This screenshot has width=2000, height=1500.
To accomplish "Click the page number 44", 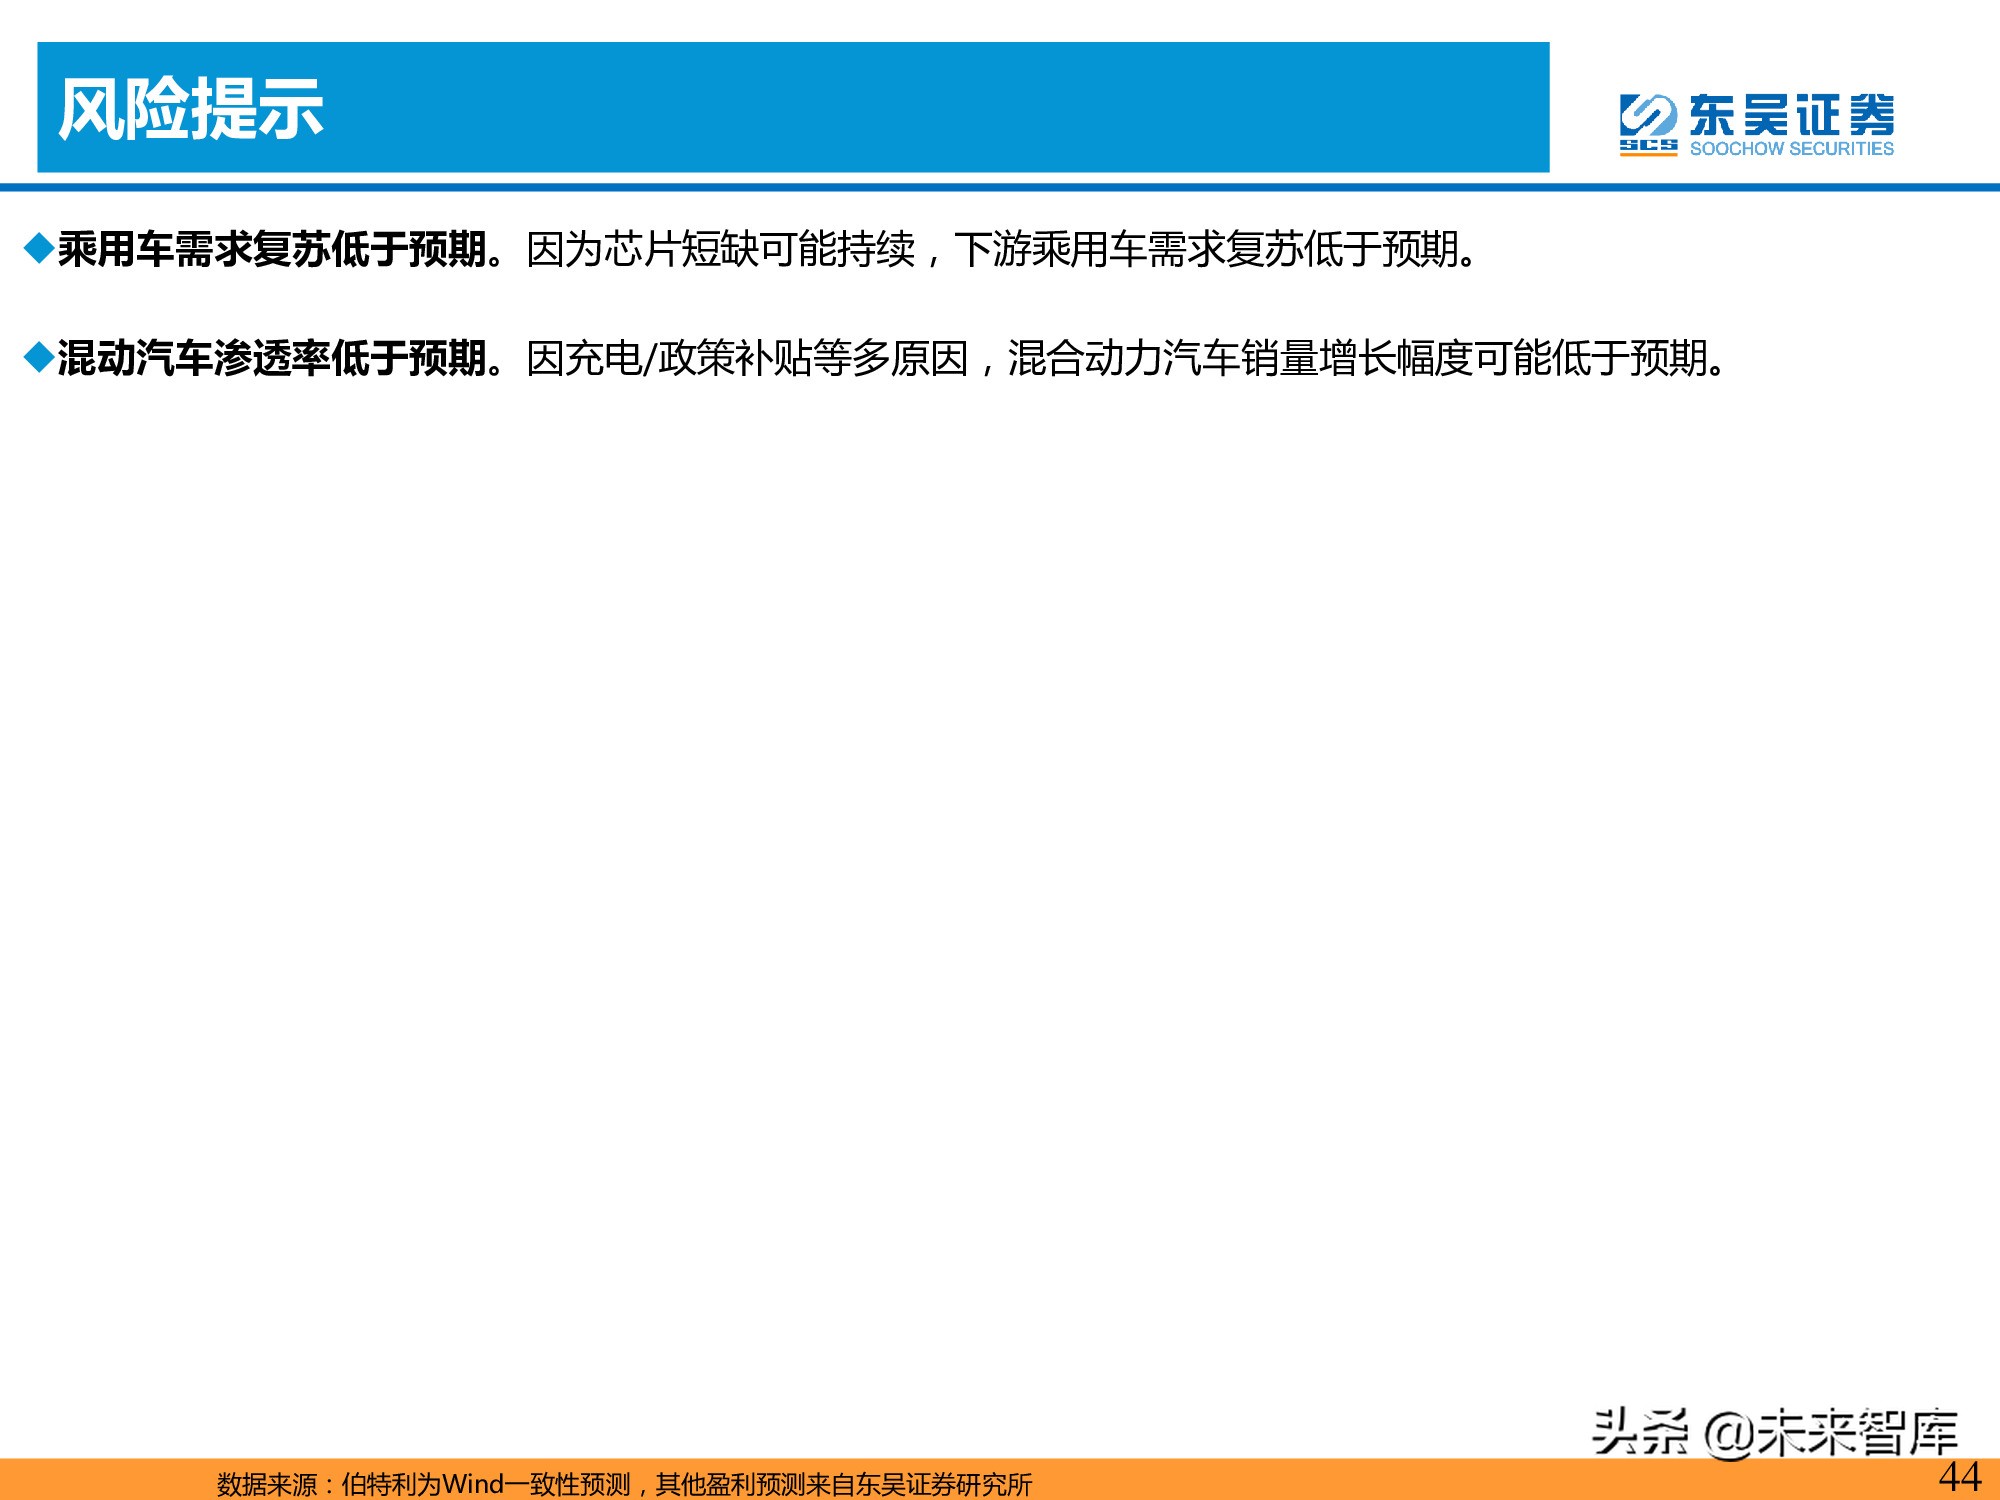I will coord(1958,1476).
